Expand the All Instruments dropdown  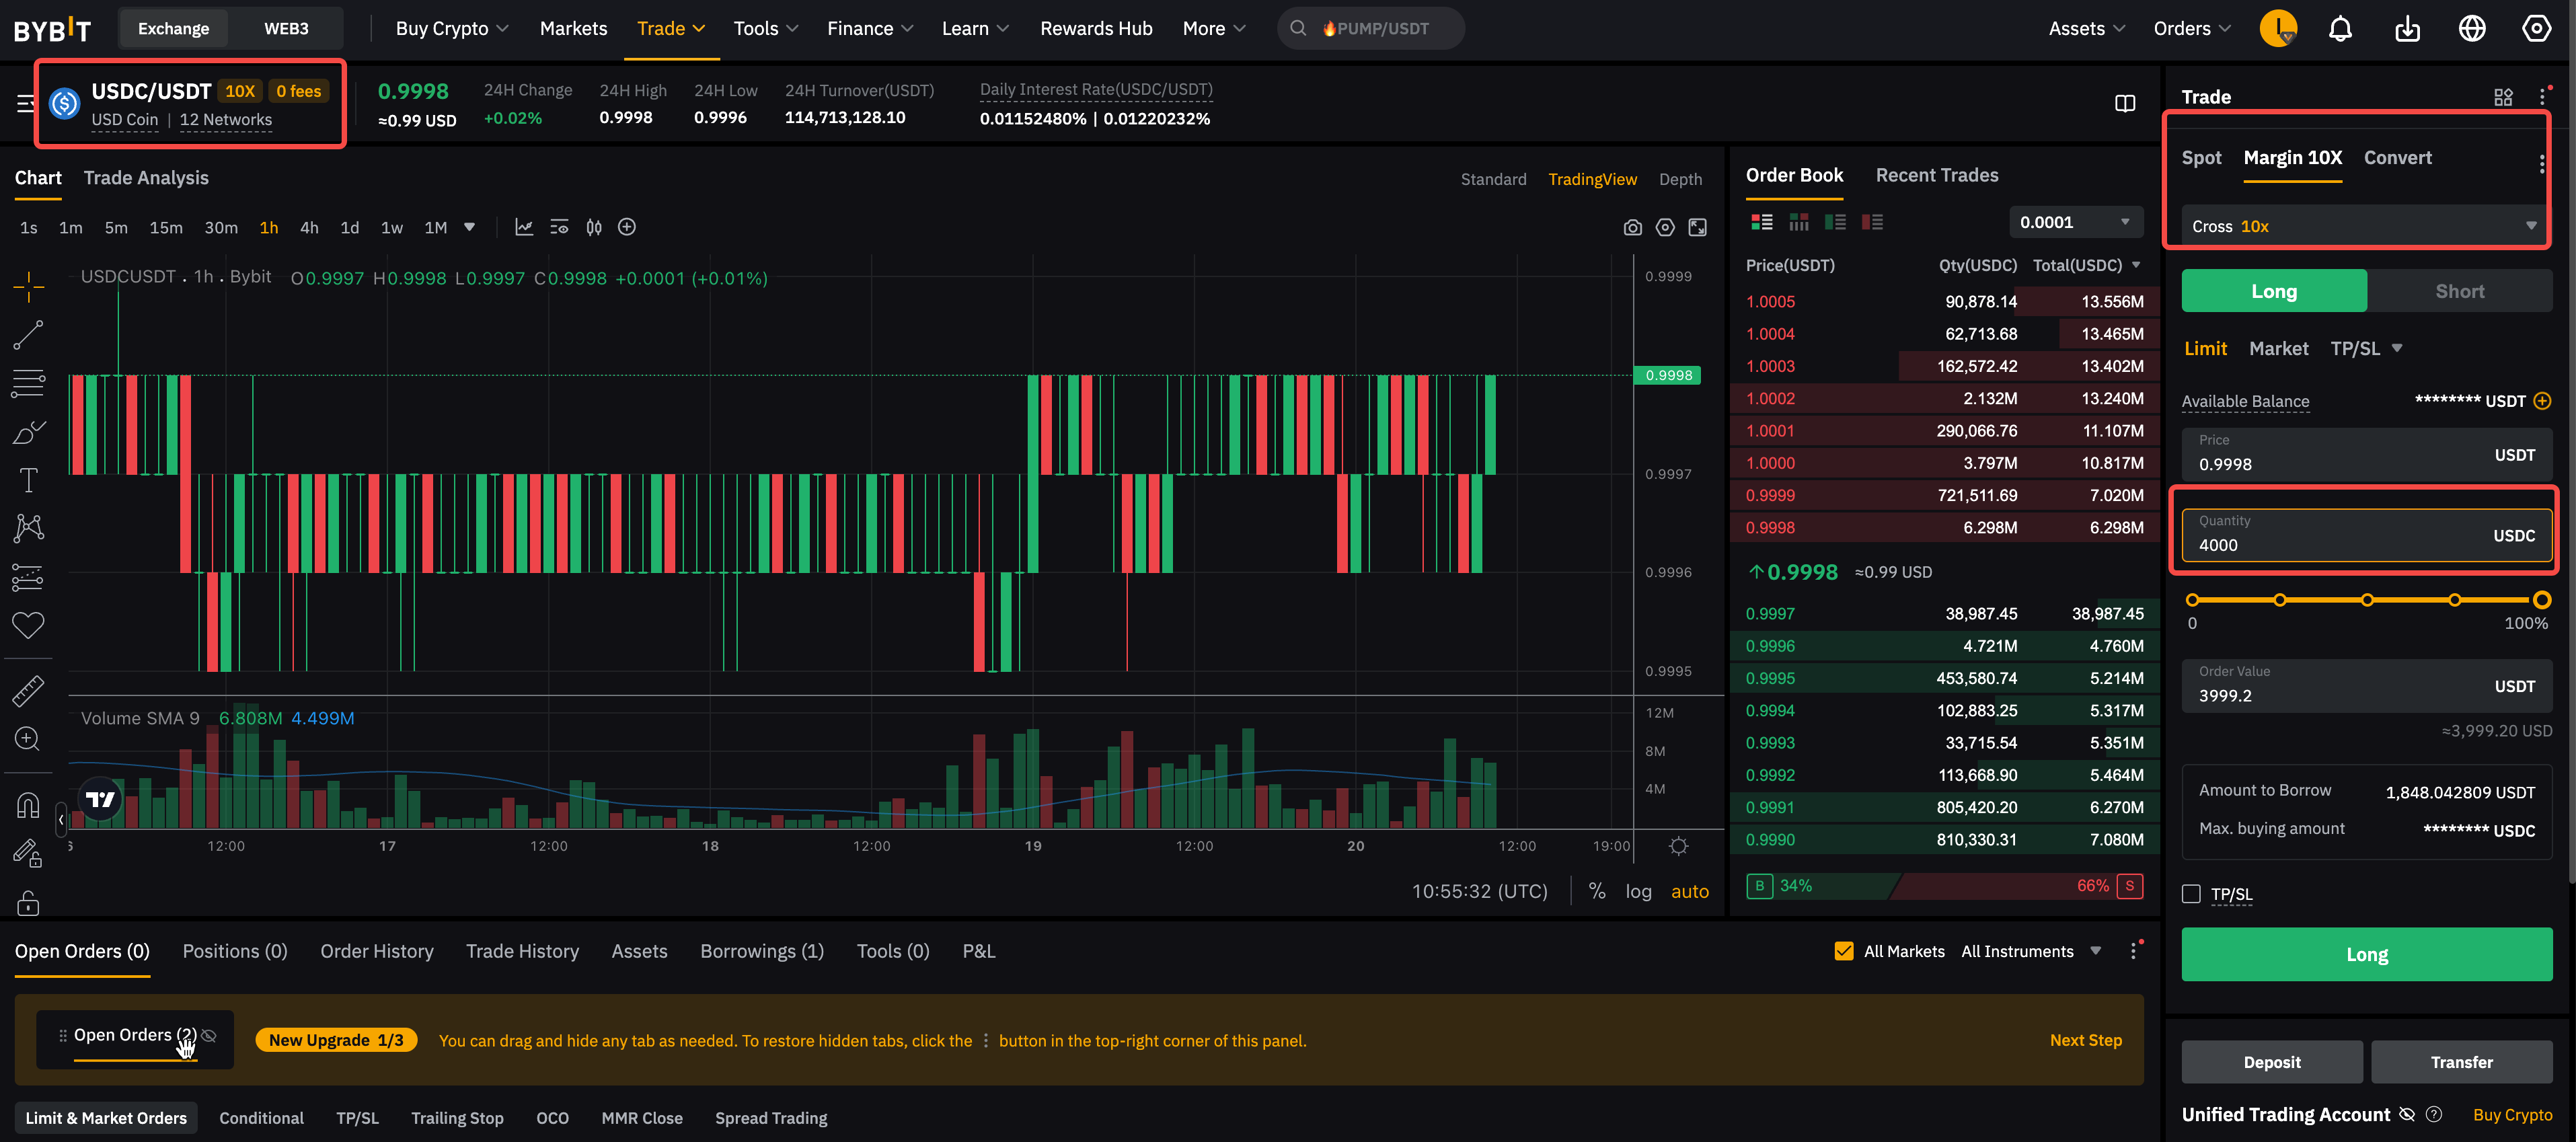[2031, 951]
